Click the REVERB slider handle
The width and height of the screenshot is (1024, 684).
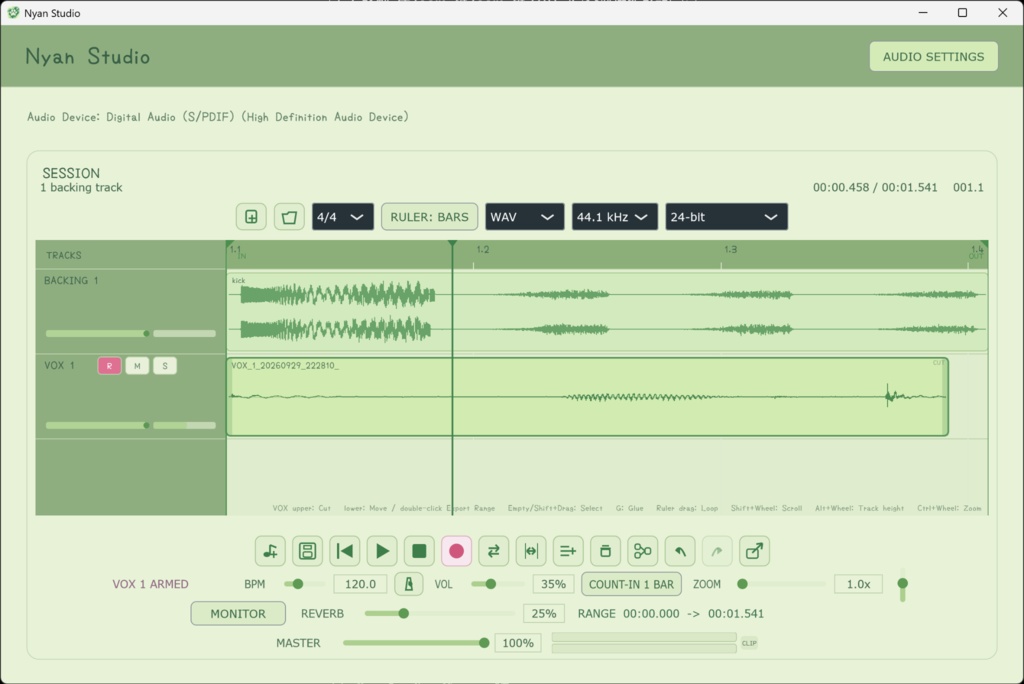404,613
